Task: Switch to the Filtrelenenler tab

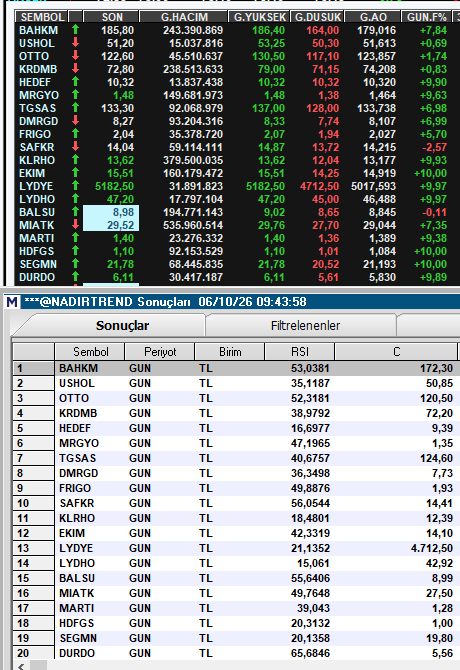Action: 305,326
